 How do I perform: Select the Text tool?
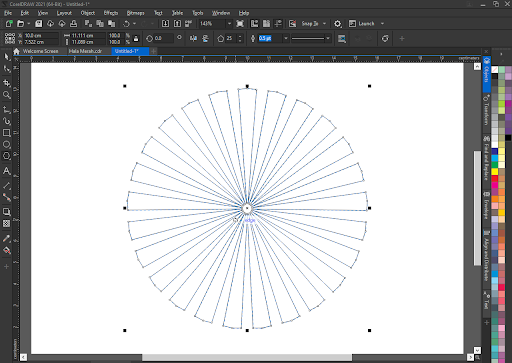[6, 171]
